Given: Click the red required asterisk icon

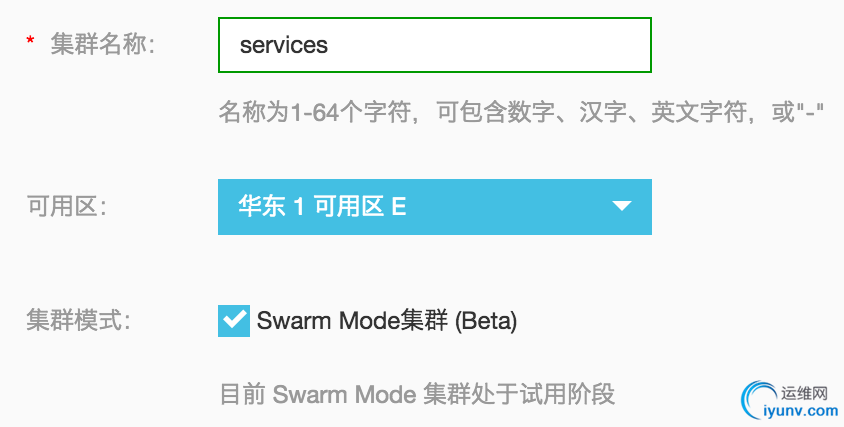Looking at the screenshot, I should [30, 41].
